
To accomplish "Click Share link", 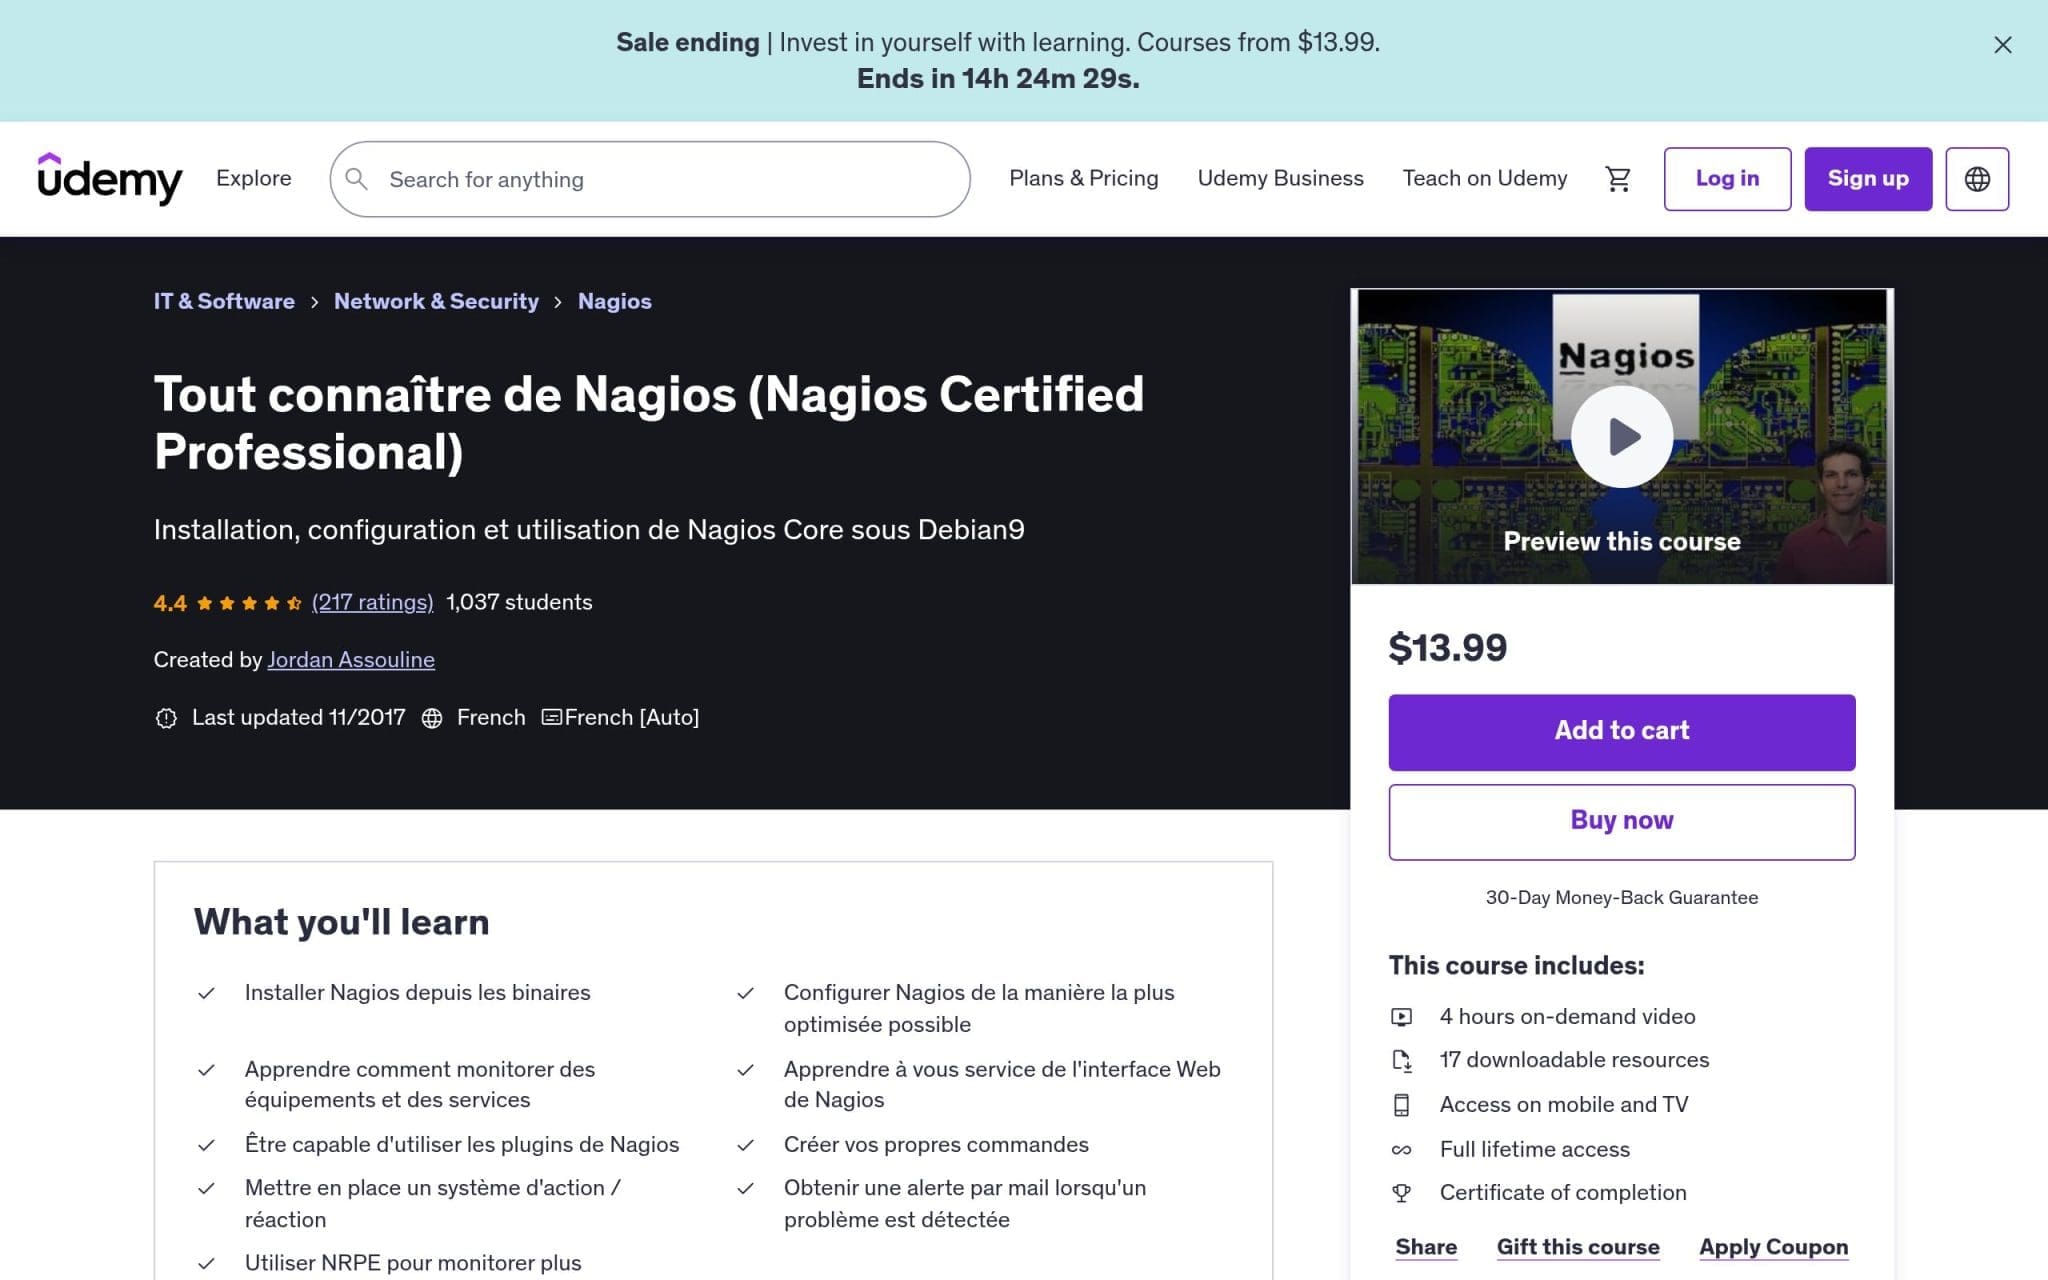I will (x=1426, y=1247).
